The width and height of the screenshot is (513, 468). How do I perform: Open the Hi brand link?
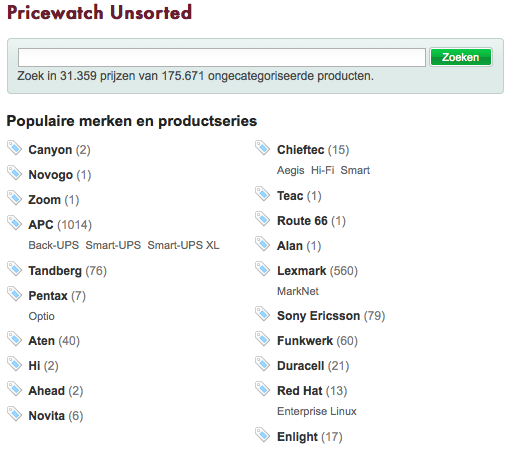coord(34,366)
